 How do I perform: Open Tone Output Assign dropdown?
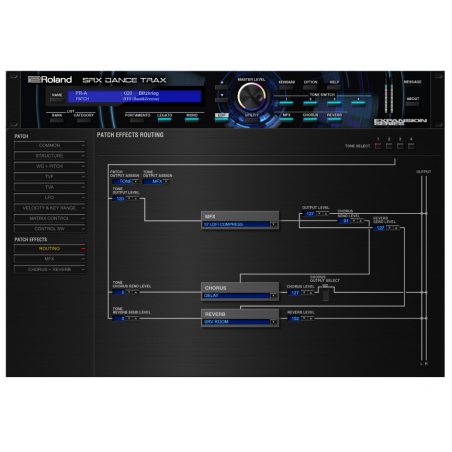point(166,181)
